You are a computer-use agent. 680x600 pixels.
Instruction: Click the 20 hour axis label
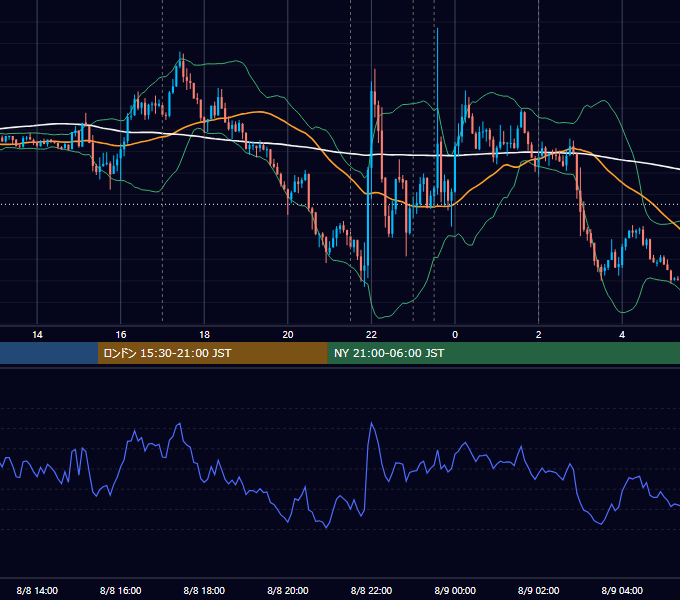pyautogui.click(x=288, y=335)
